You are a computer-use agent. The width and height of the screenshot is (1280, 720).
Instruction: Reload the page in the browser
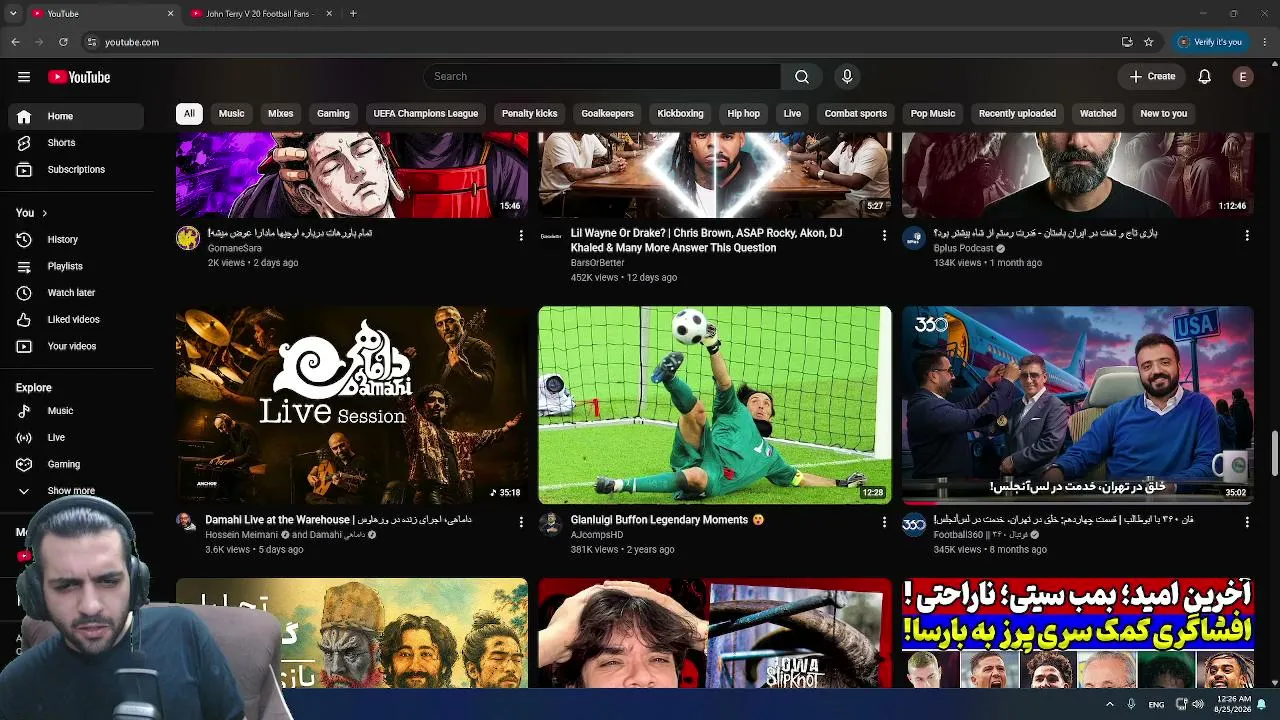(x=63, y=42)
